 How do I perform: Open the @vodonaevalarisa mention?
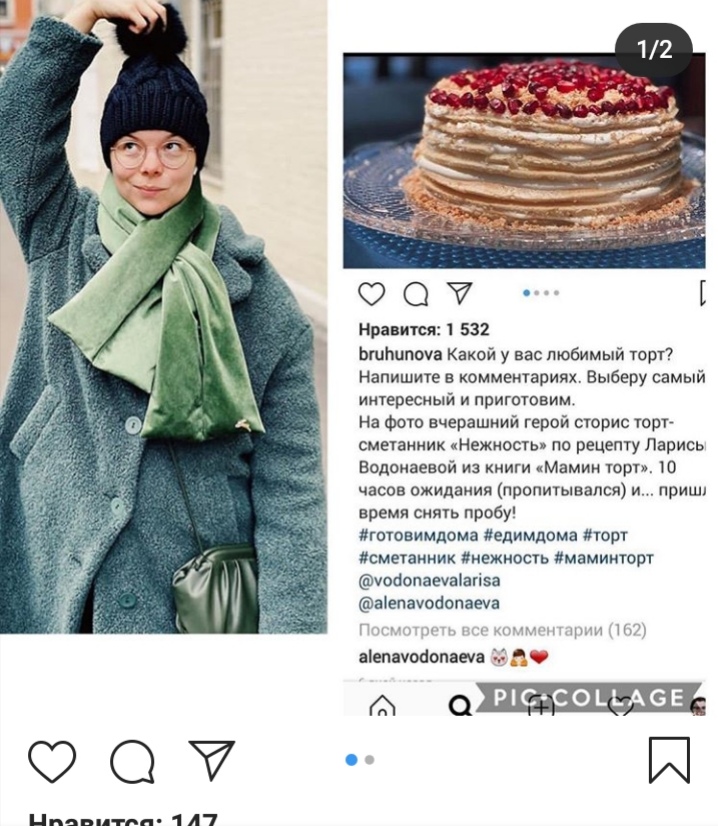click(429, 581)
